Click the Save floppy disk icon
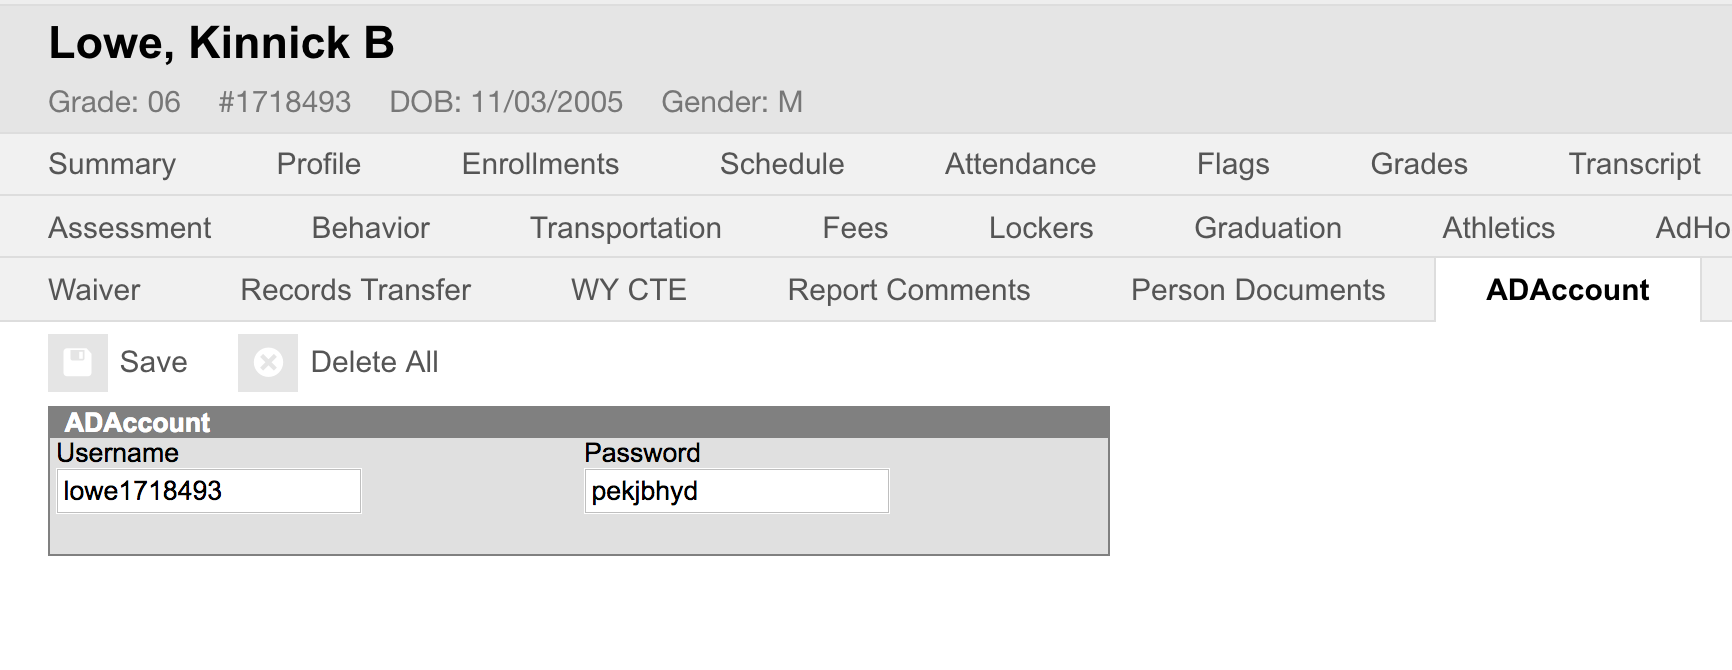The width and height of the screenshot is (1732, 670). pyautogui.click(x=78, y=362)
